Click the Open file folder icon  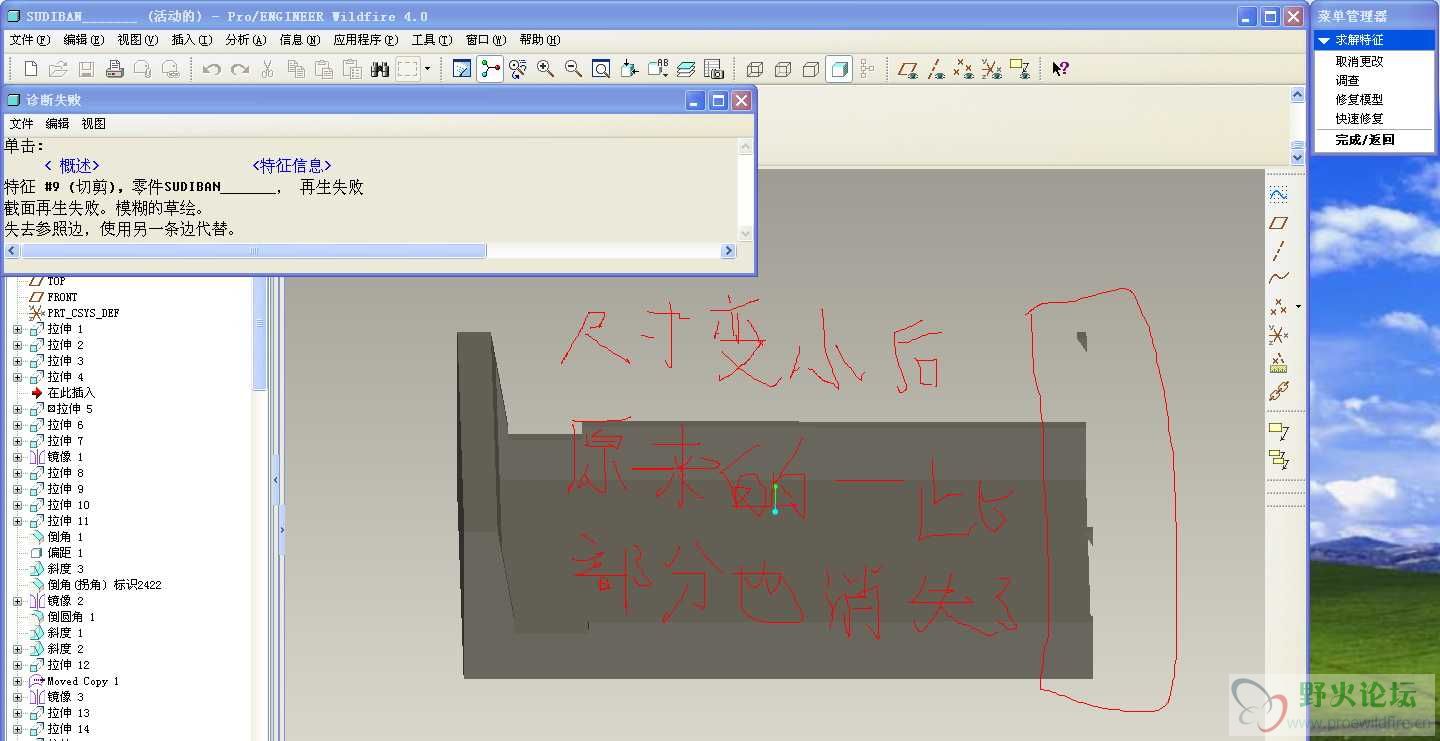58,69
